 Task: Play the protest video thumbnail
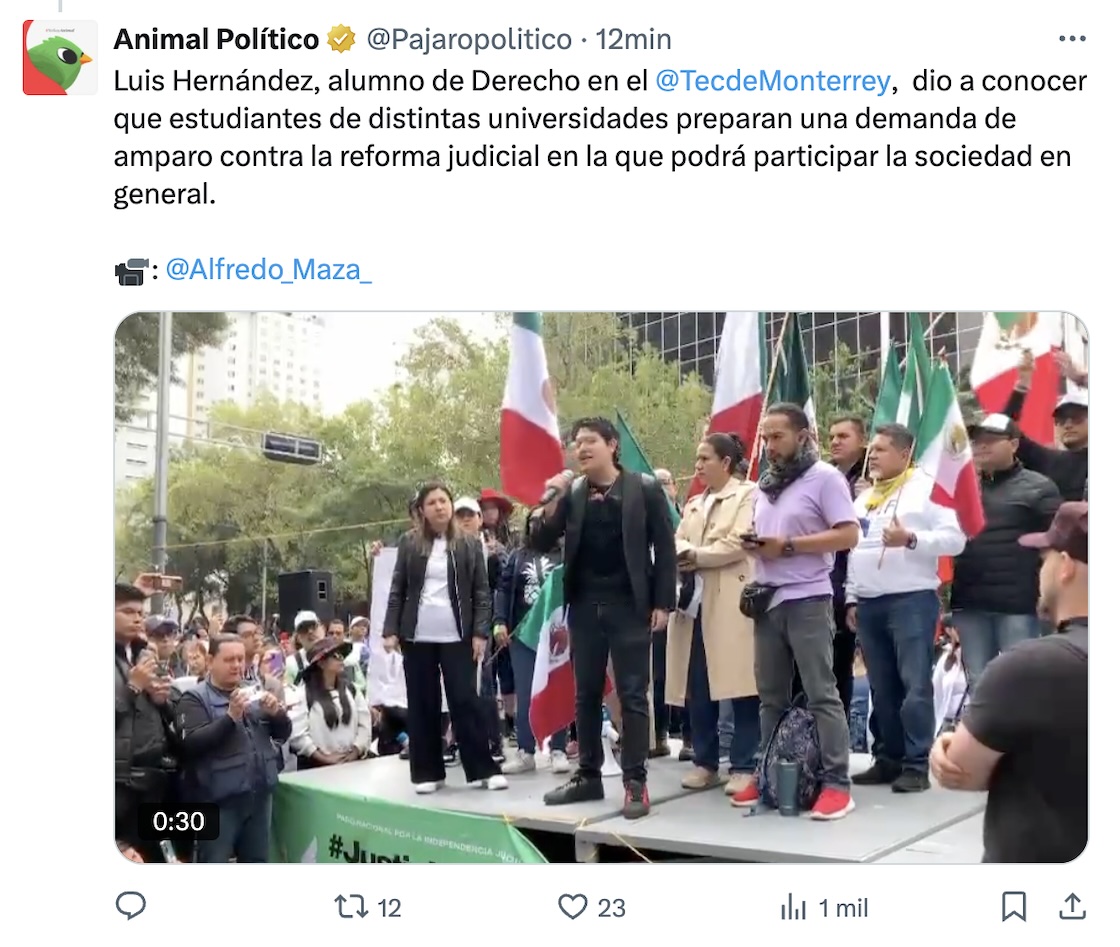[x=601, y=587]
